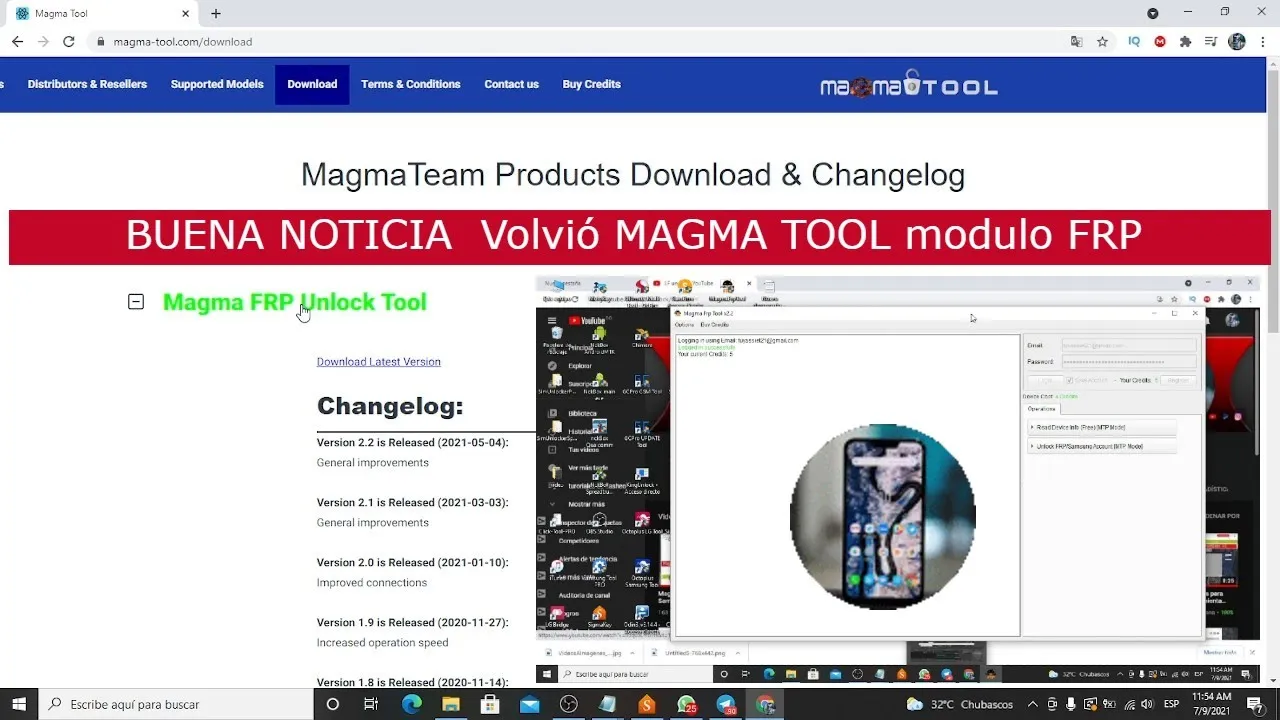
Task: Open Cortana from the taskbar
Action: [x=333, y=704]
